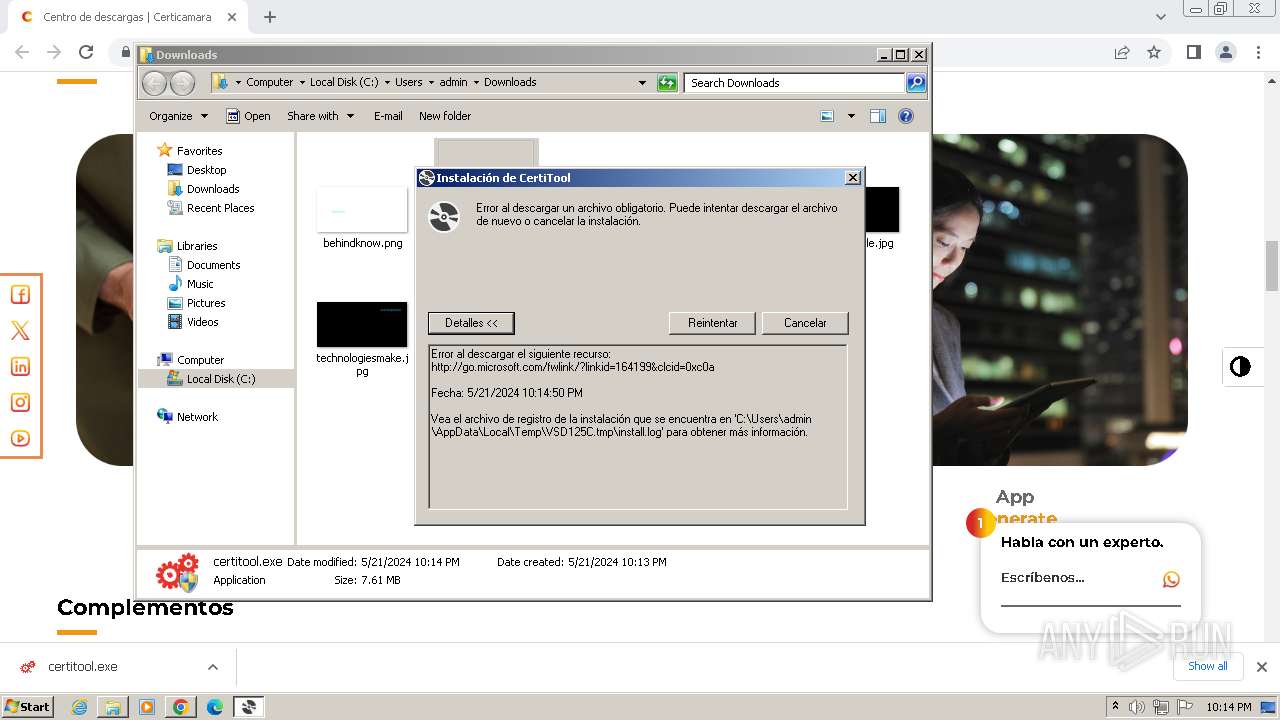This screenshot has width=1280, height=720.
Task: Click the Instagram icon in sidebar
Action: [20, 402]
